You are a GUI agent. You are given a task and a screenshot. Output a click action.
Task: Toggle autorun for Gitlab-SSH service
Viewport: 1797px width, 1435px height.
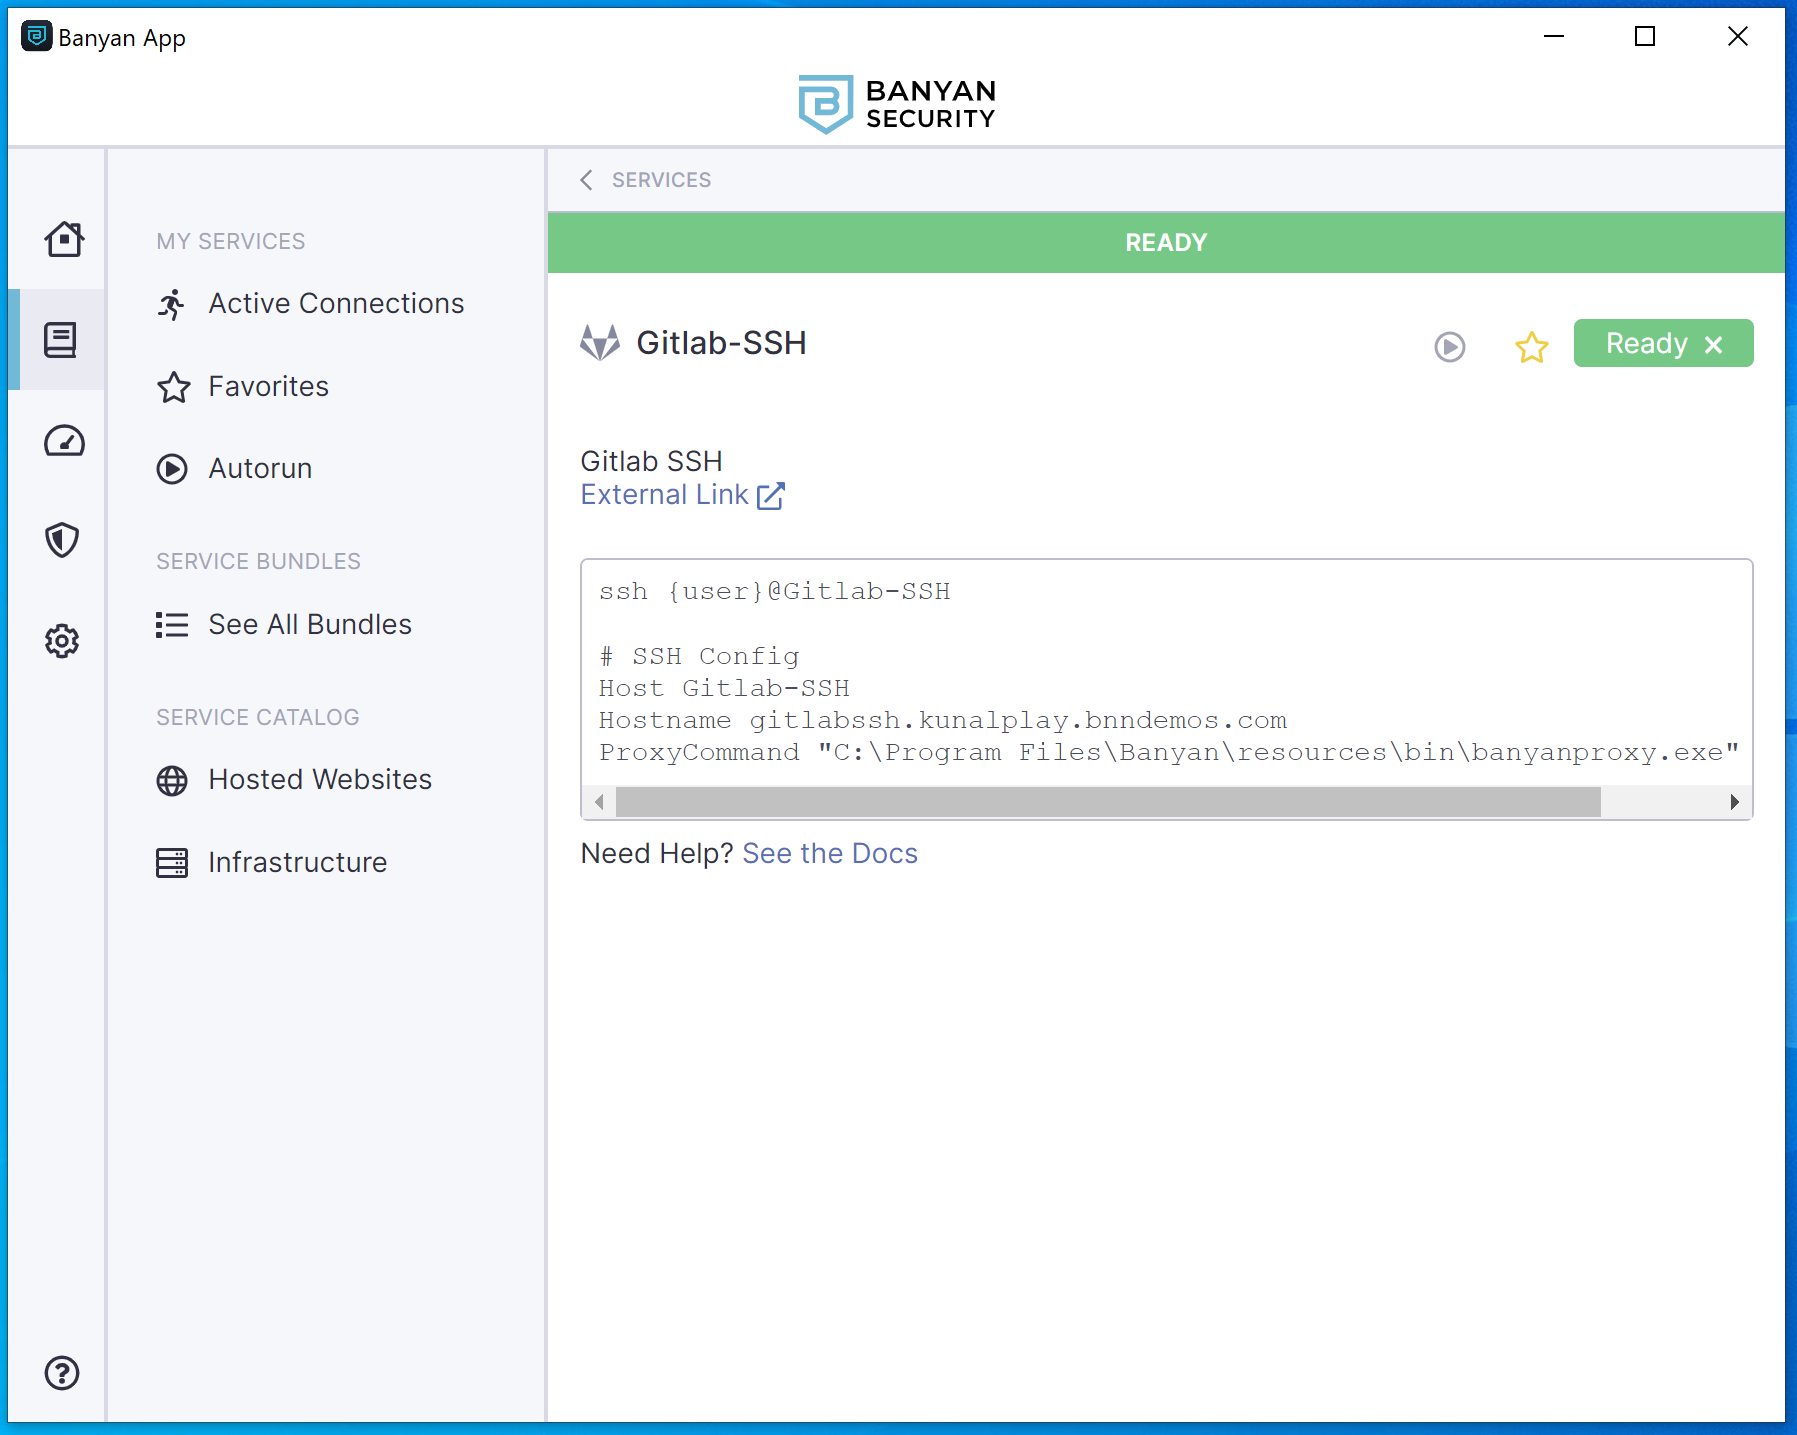coord(1450,347)
